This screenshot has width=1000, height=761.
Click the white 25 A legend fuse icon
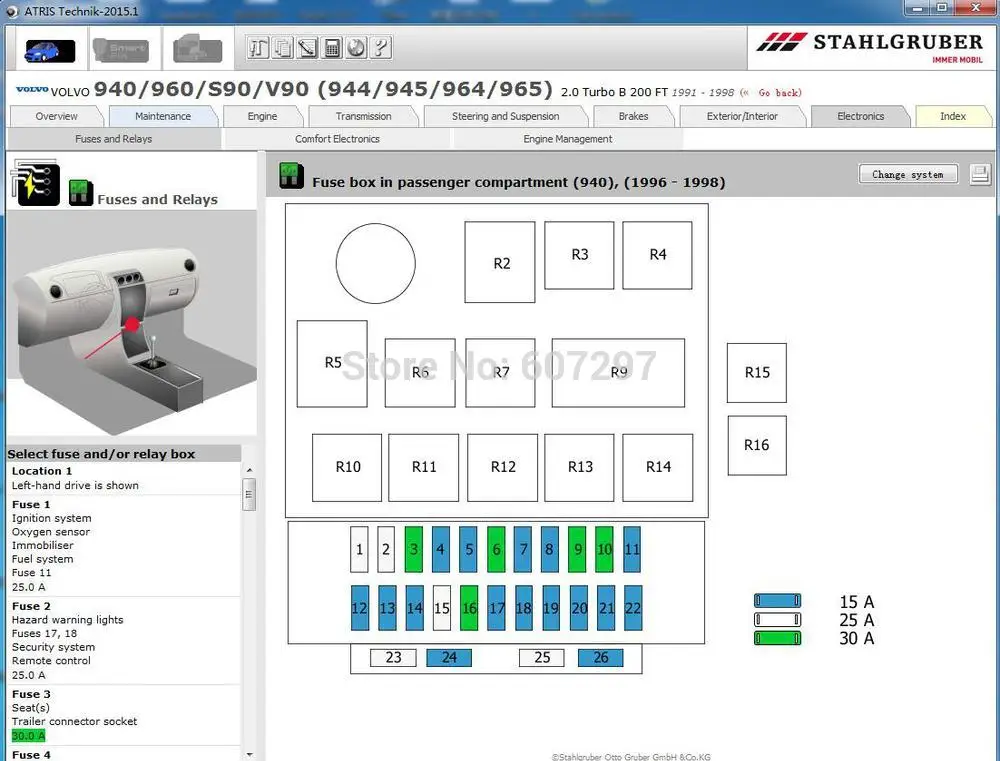click(777, 619)
